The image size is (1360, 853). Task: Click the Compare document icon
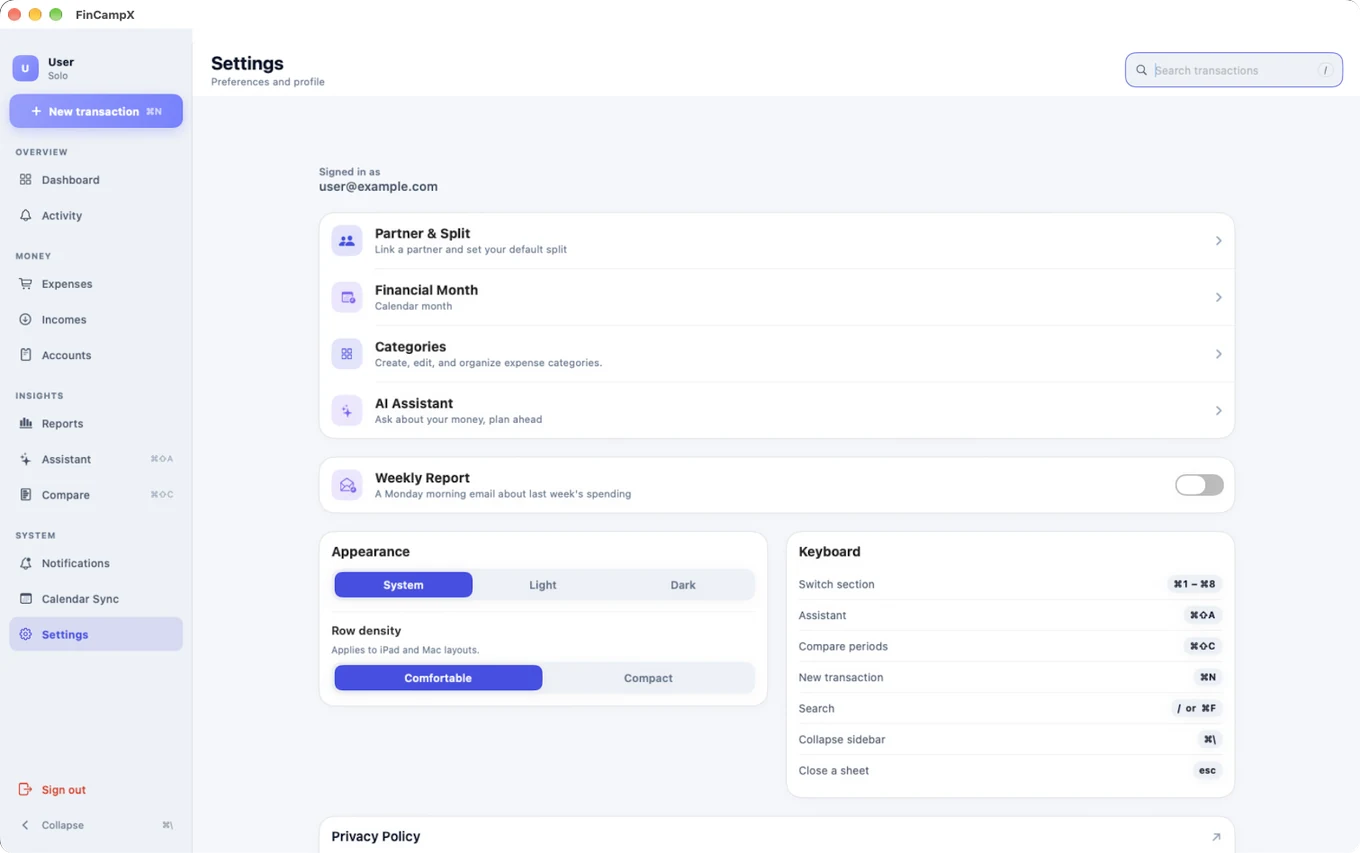[x=26, y=495]
